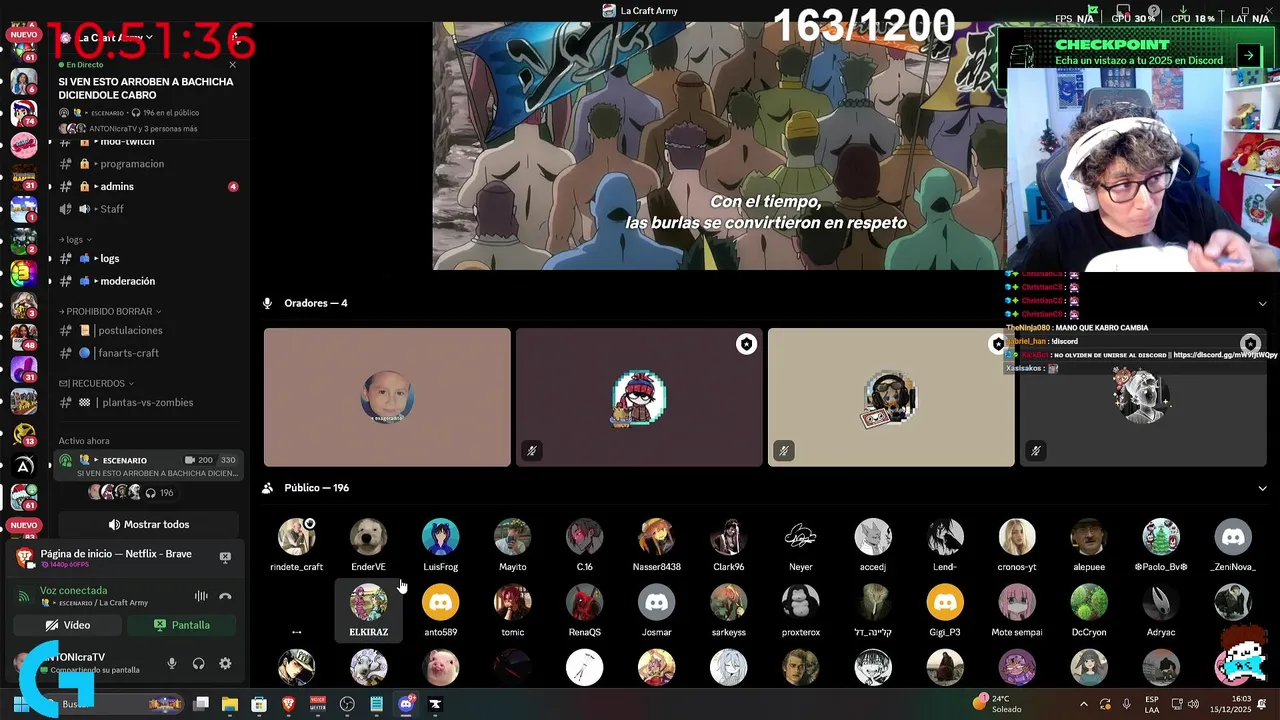Collapse the PROHIBIDO BORRAR category
1280x720 pixels.
click(x=109, y=311)
